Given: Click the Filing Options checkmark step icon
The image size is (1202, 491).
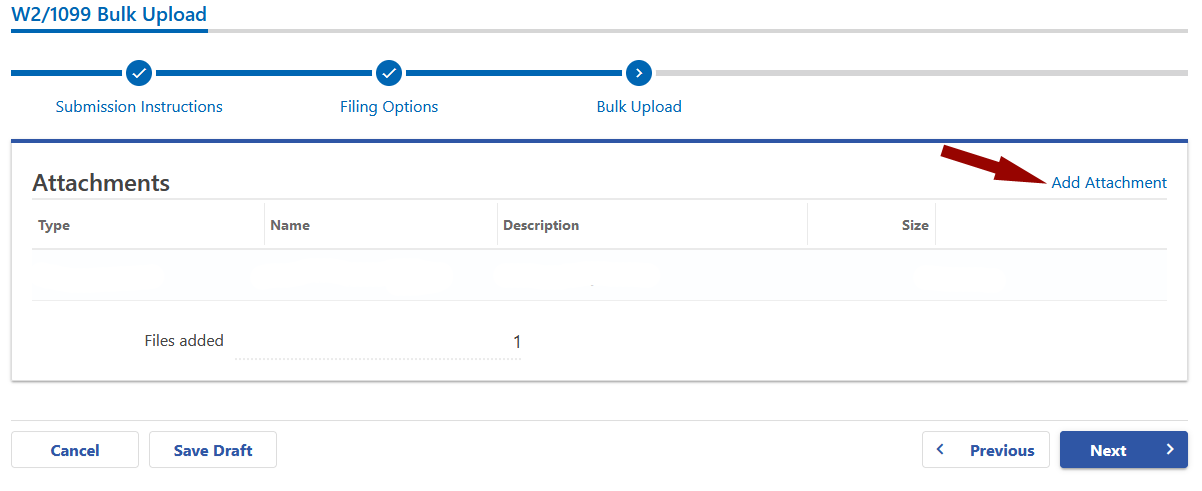Looking at the screenshot, I should (x=389, y=73).
